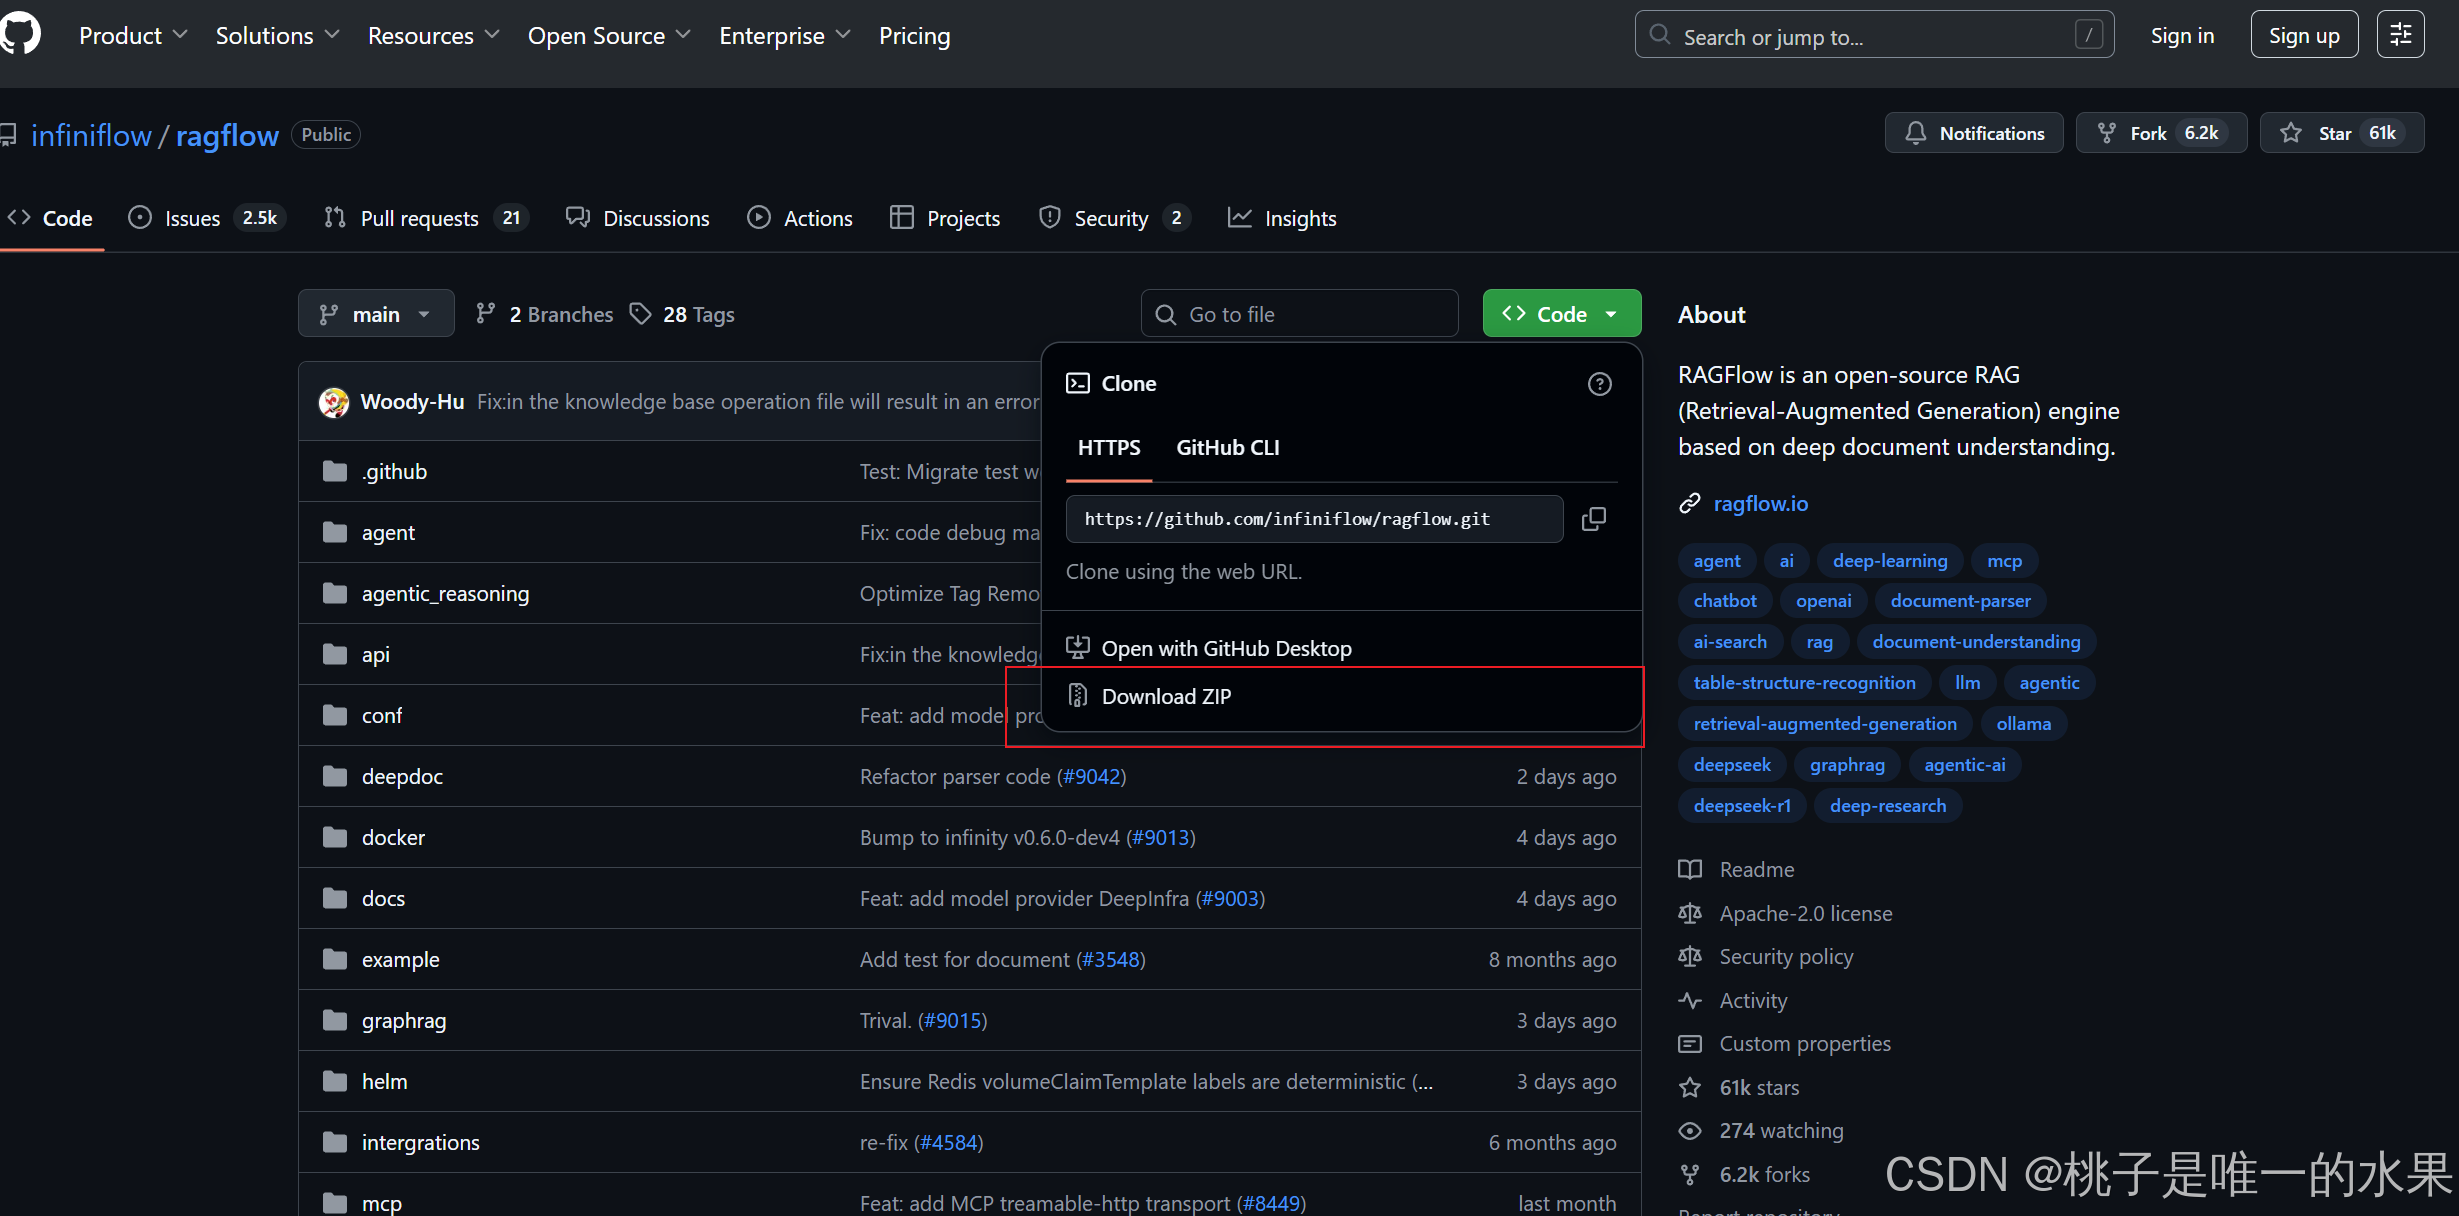Copy the clone URL to clipboard

click(1594, 519)
